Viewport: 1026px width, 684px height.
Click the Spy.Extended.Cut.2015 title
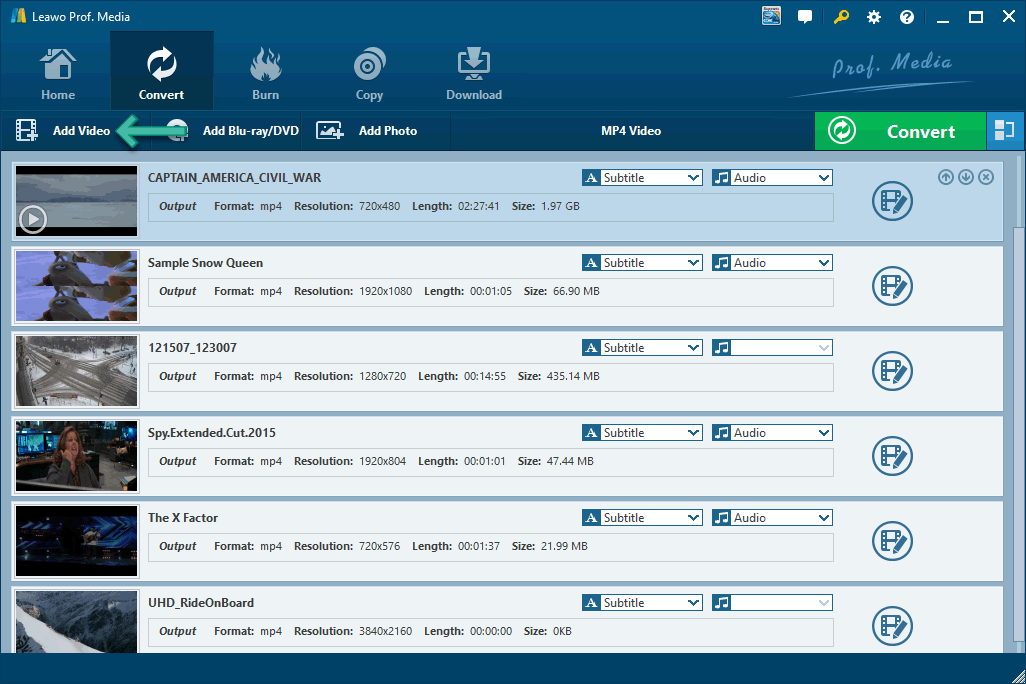212,433
